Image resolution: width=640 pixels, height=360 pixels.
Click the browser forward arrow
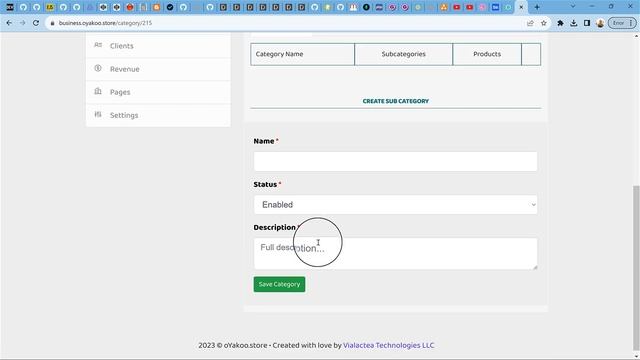click(22, 23)
